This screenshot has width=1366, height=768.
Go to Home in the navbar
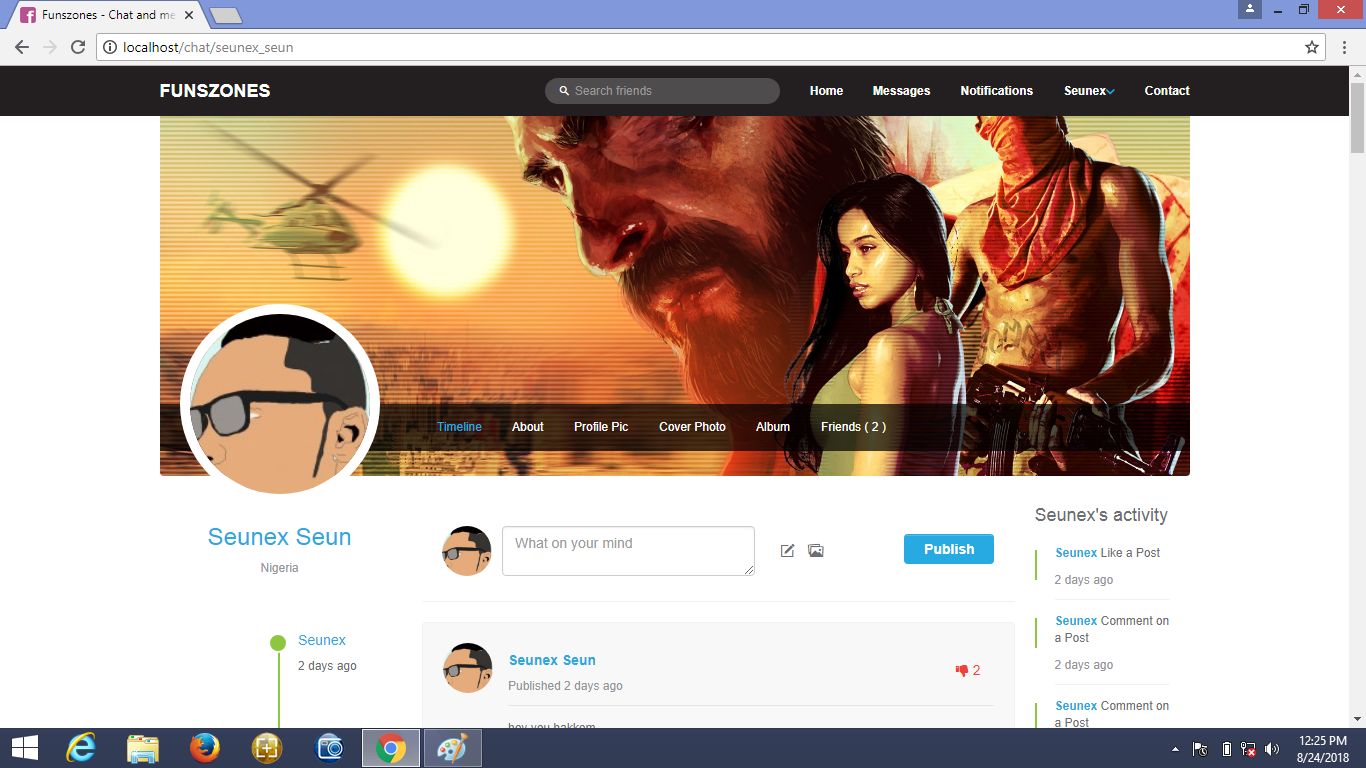(x=826, y=91)
